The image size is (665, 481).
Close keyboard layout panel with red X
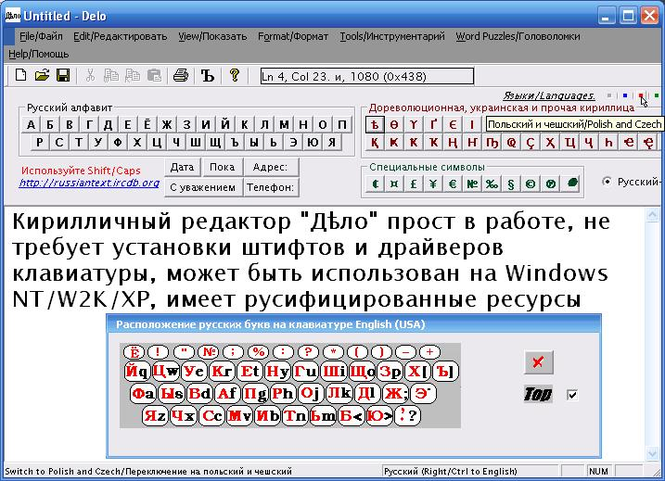click(x=539, y=362)
